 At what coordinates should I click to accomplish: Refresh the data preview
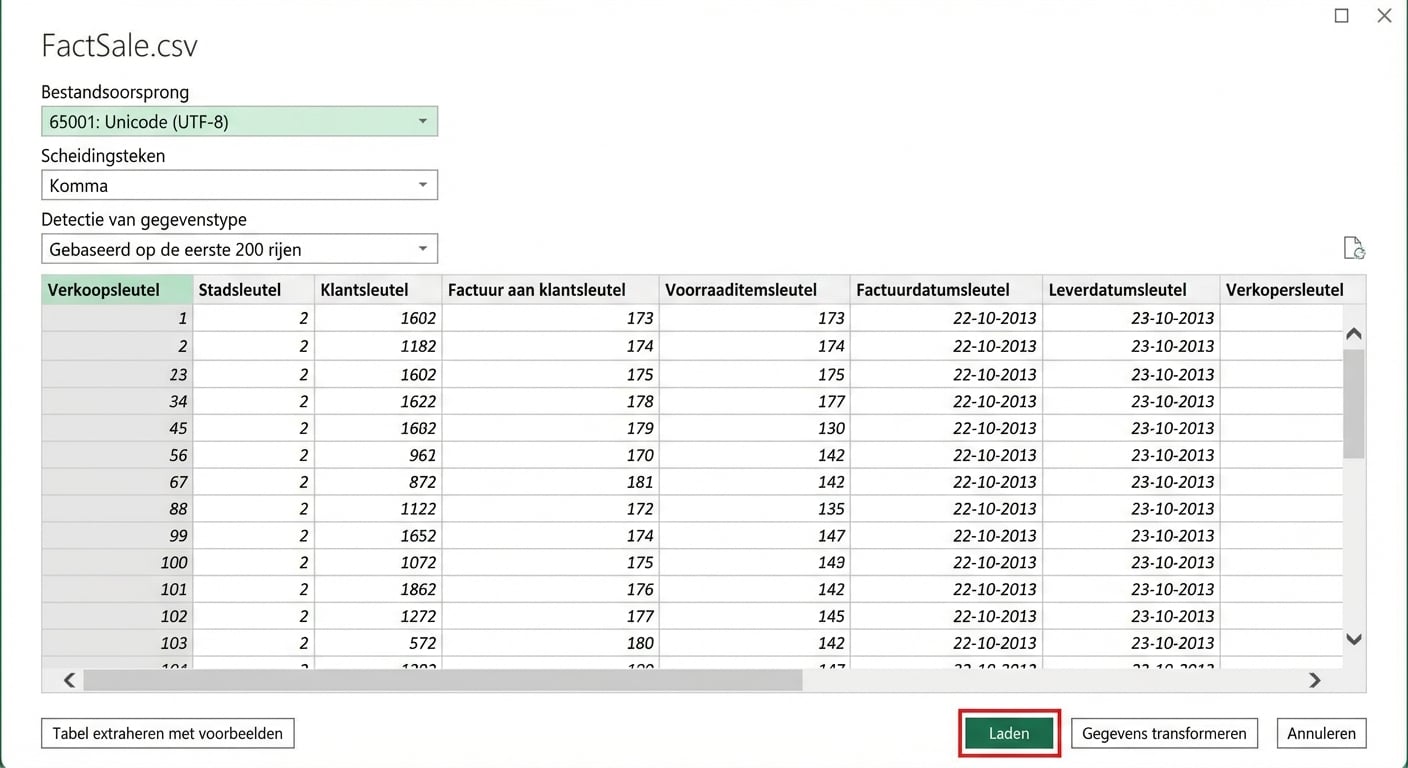[x=1354, y=247]
